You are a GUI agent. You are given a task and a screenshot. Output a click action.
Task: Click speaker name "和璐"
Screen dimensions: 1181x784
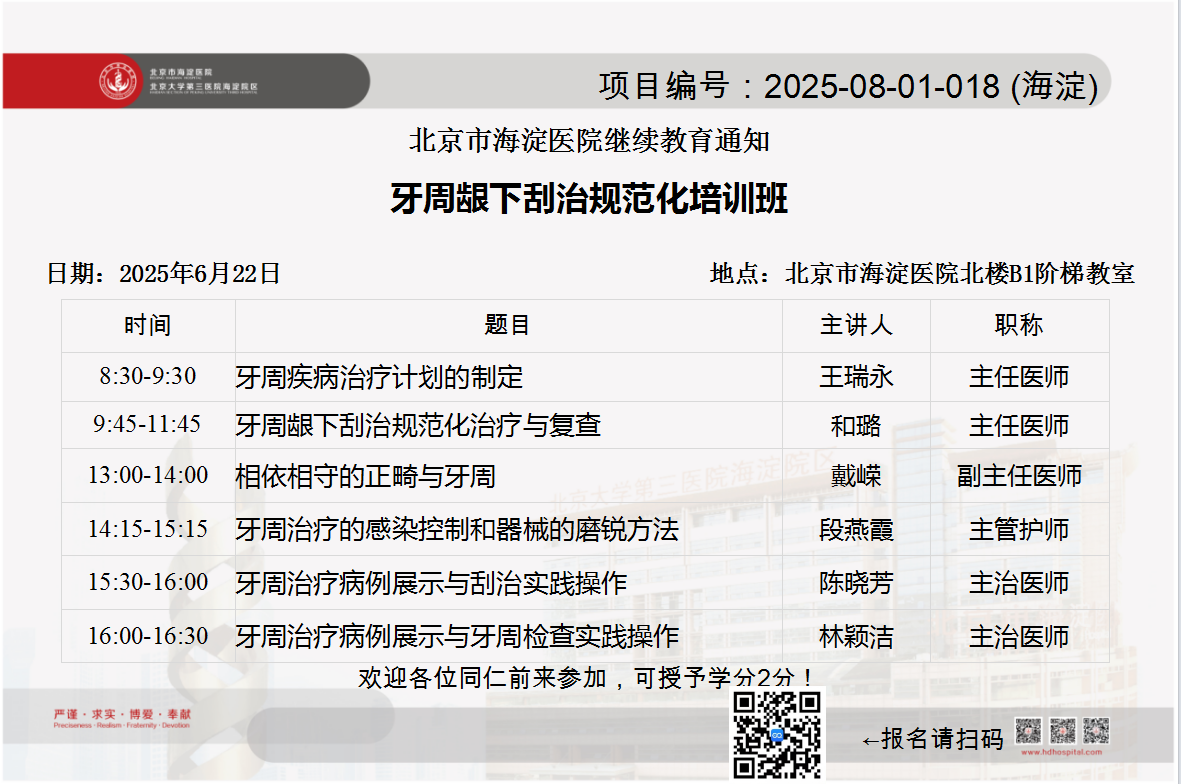[856, 426]
